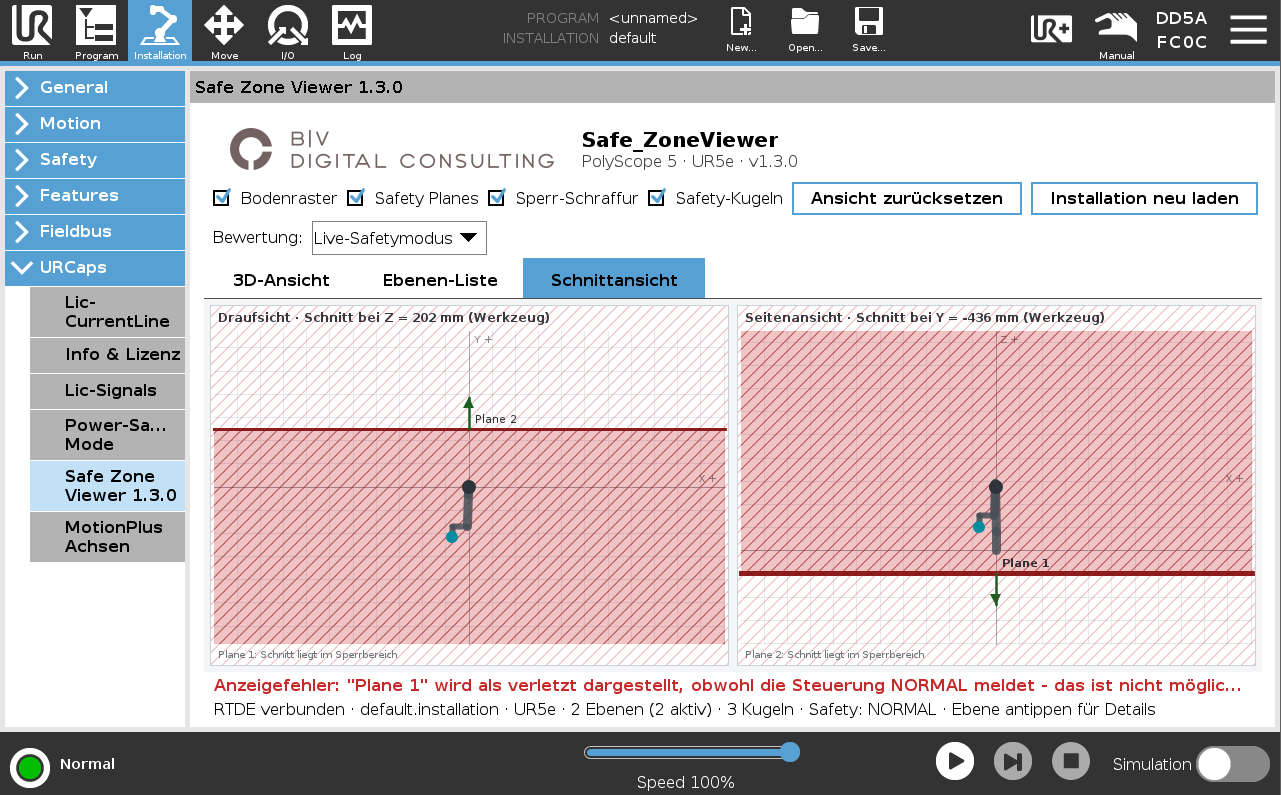The image size is (1281, 795).
Task: Select Safe Zone Viewer 1.3.0 entry
Action: [x=107, y=486]
